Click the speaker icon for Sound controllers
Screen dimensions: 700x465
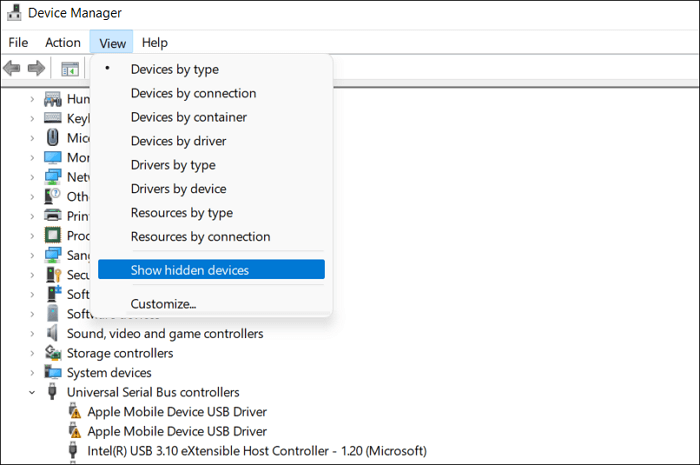[53, 333]
